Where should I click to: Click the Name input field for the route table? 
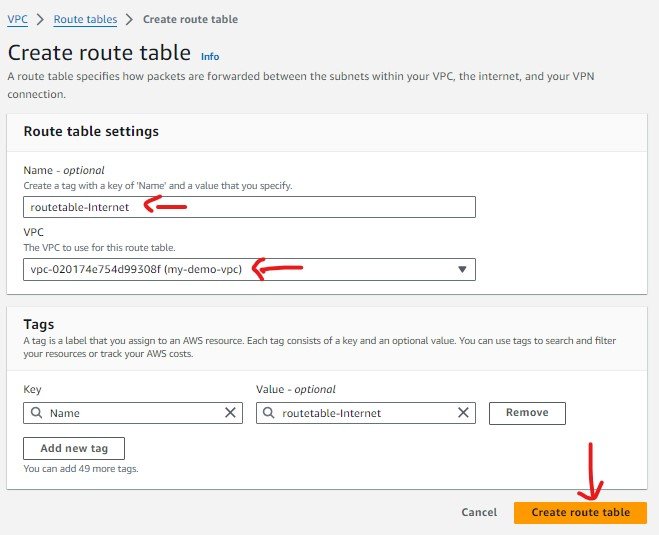click(249, 207)
